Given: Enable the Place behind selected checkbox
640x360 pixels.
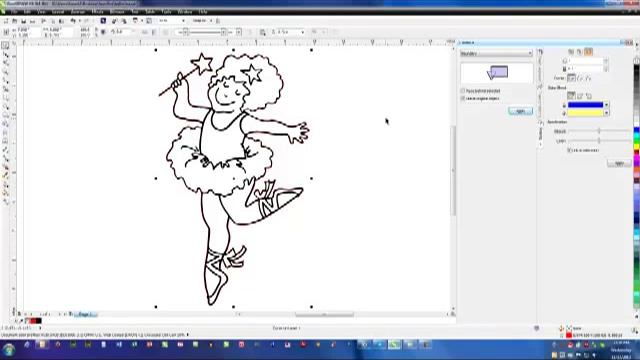Looking at the screenshot, I should (463, 91).
